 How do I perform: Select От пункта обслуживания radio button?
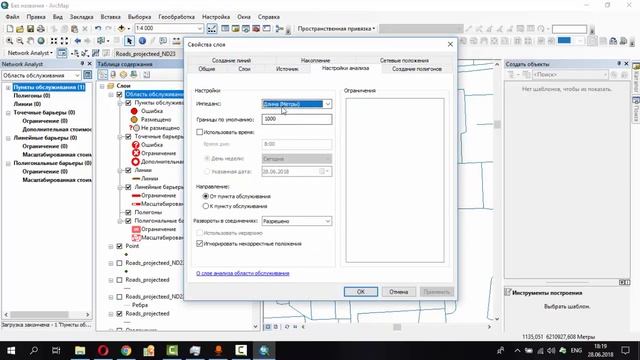[206, 196]
